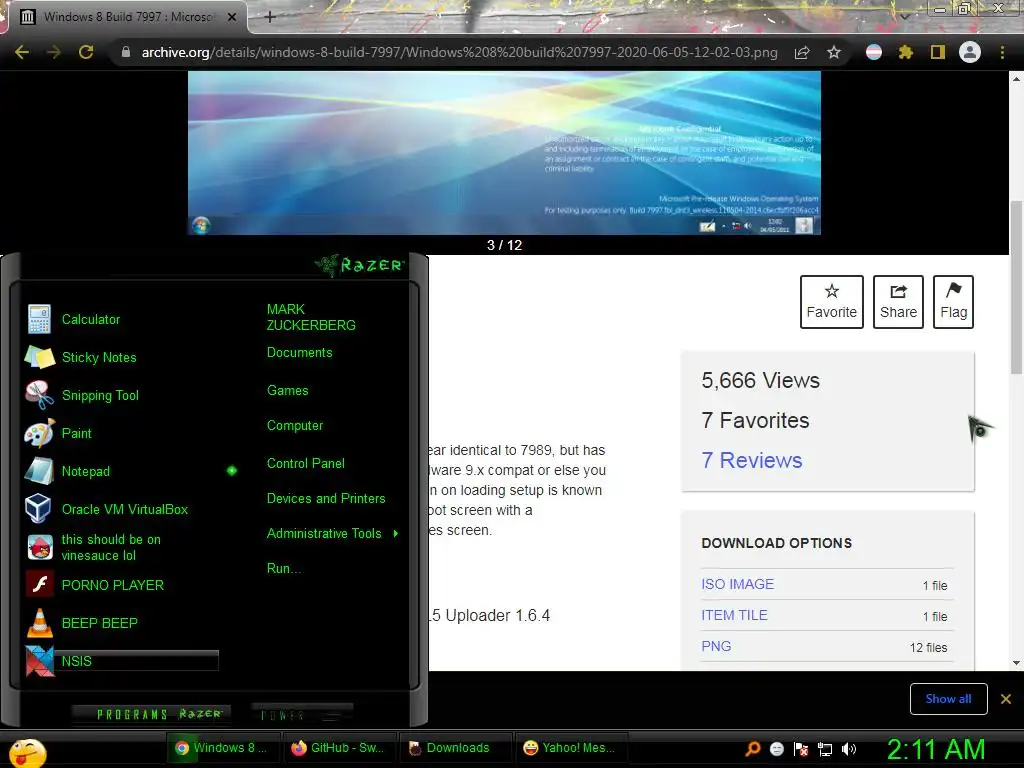This screenshot has width=1024, height=768.
Task: Flag this archive item
Action: (x=953, y=302)
